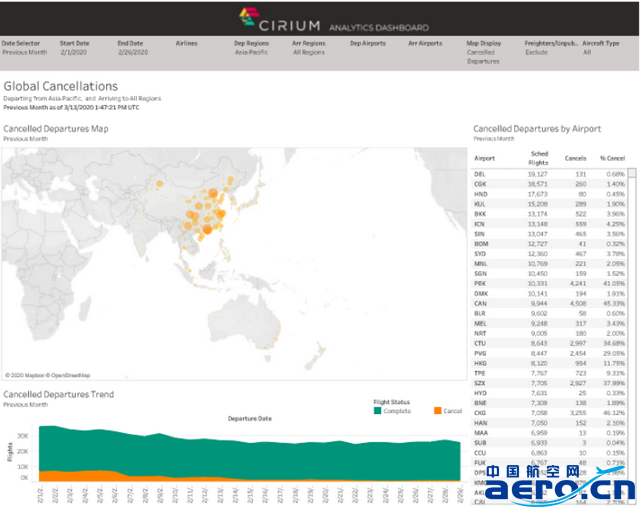Click the green Complete legend swatch
The image size is (640, 512).
378,411
